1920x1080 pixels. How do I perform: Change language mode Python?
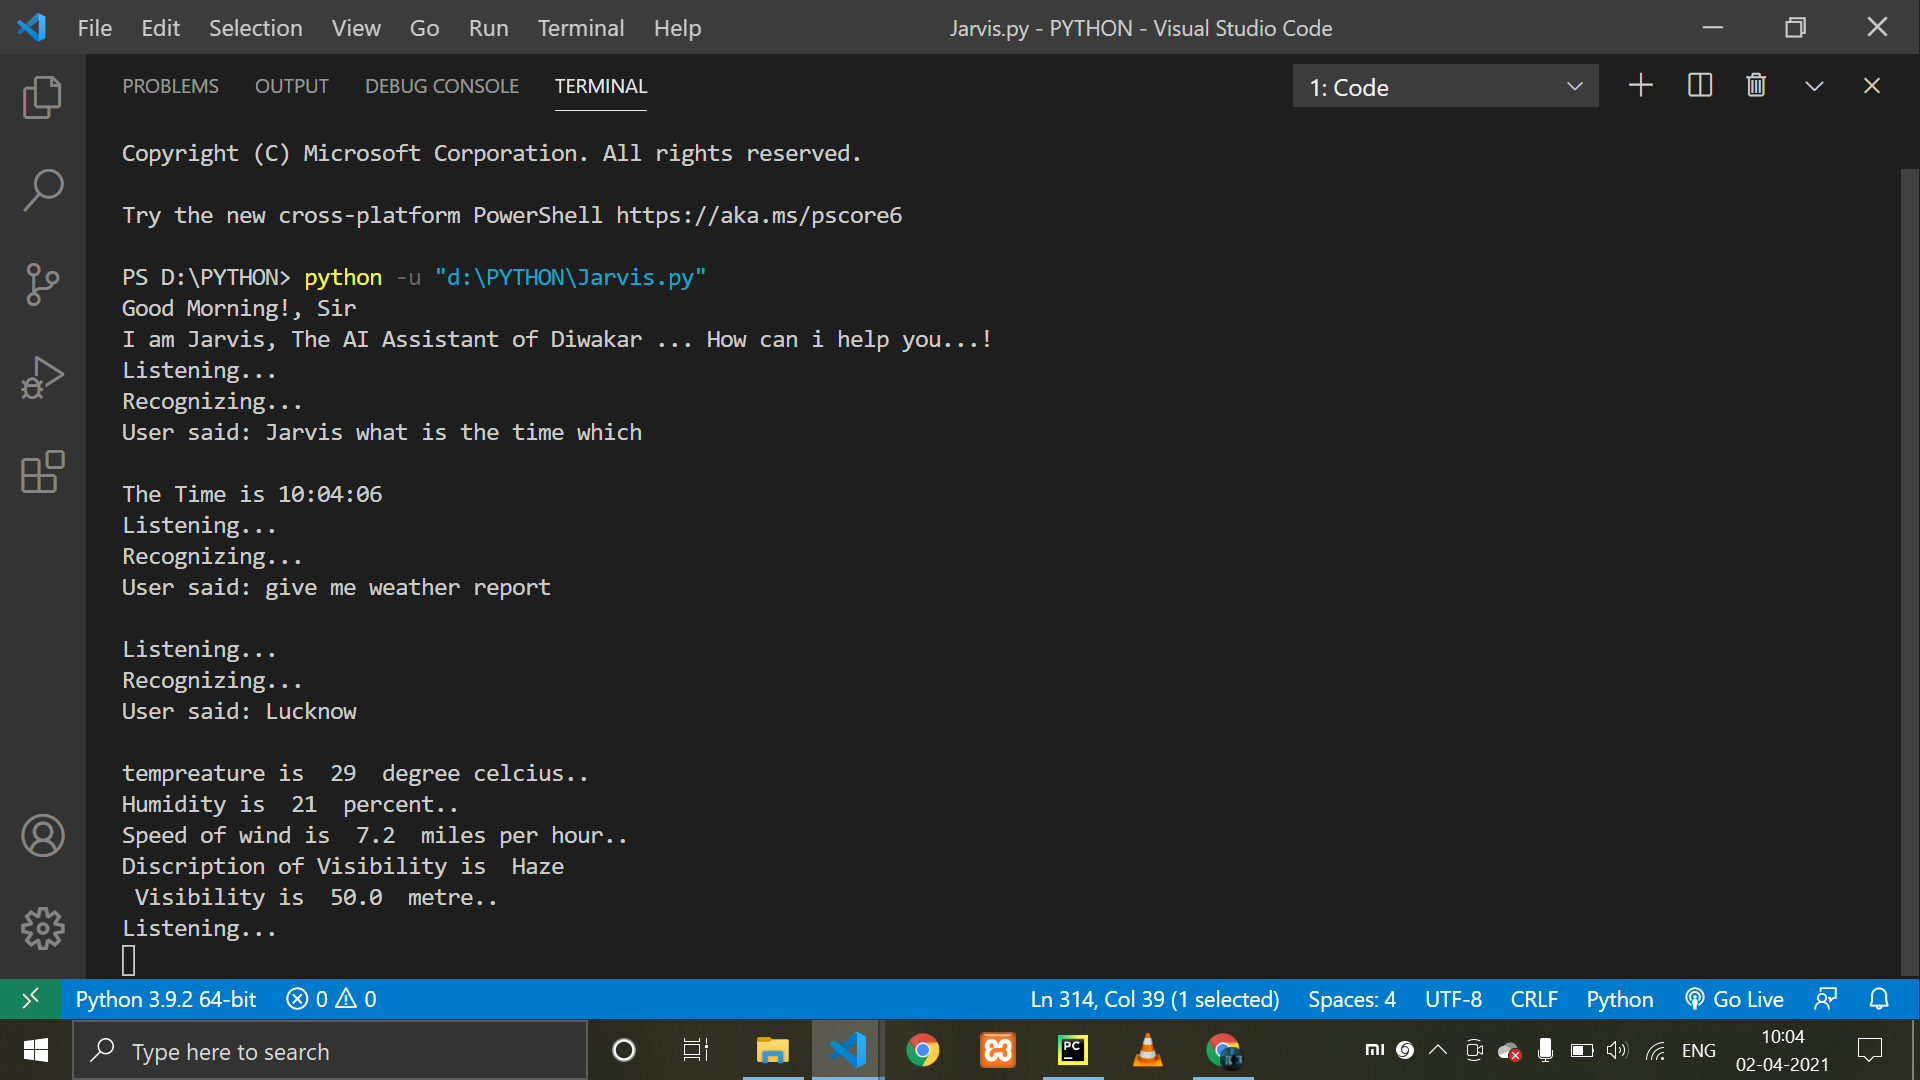[x=1619, y=999]
